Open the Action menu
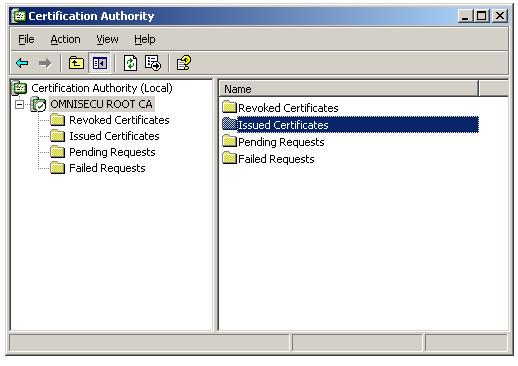Image resolution: width=518 pixels, height=366 pixels. coord(65,39)
